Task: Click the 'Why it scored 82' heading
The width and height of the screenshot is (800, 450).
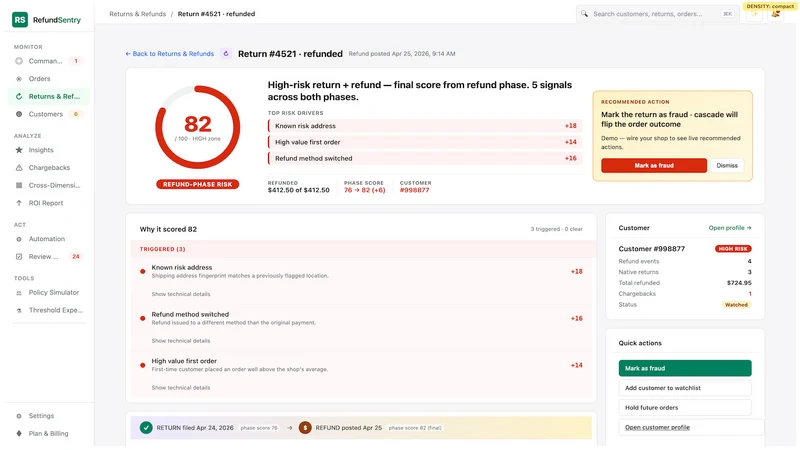Action: (x=168, y=229)
